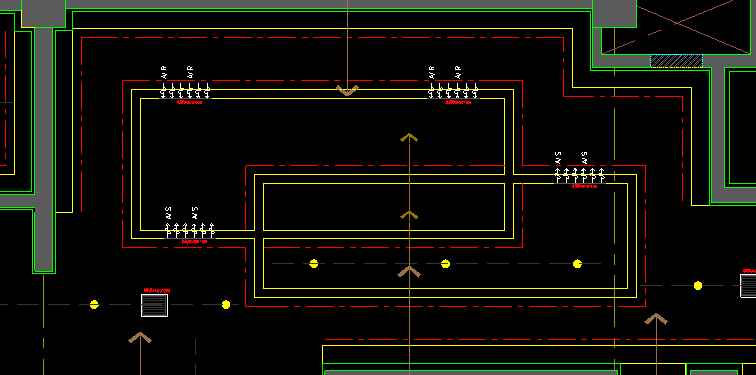Pick the large brown arrowhead between the yellow dots
This screenshot has height=375, width=756.
pyautogui.click(x=409, y=272)
